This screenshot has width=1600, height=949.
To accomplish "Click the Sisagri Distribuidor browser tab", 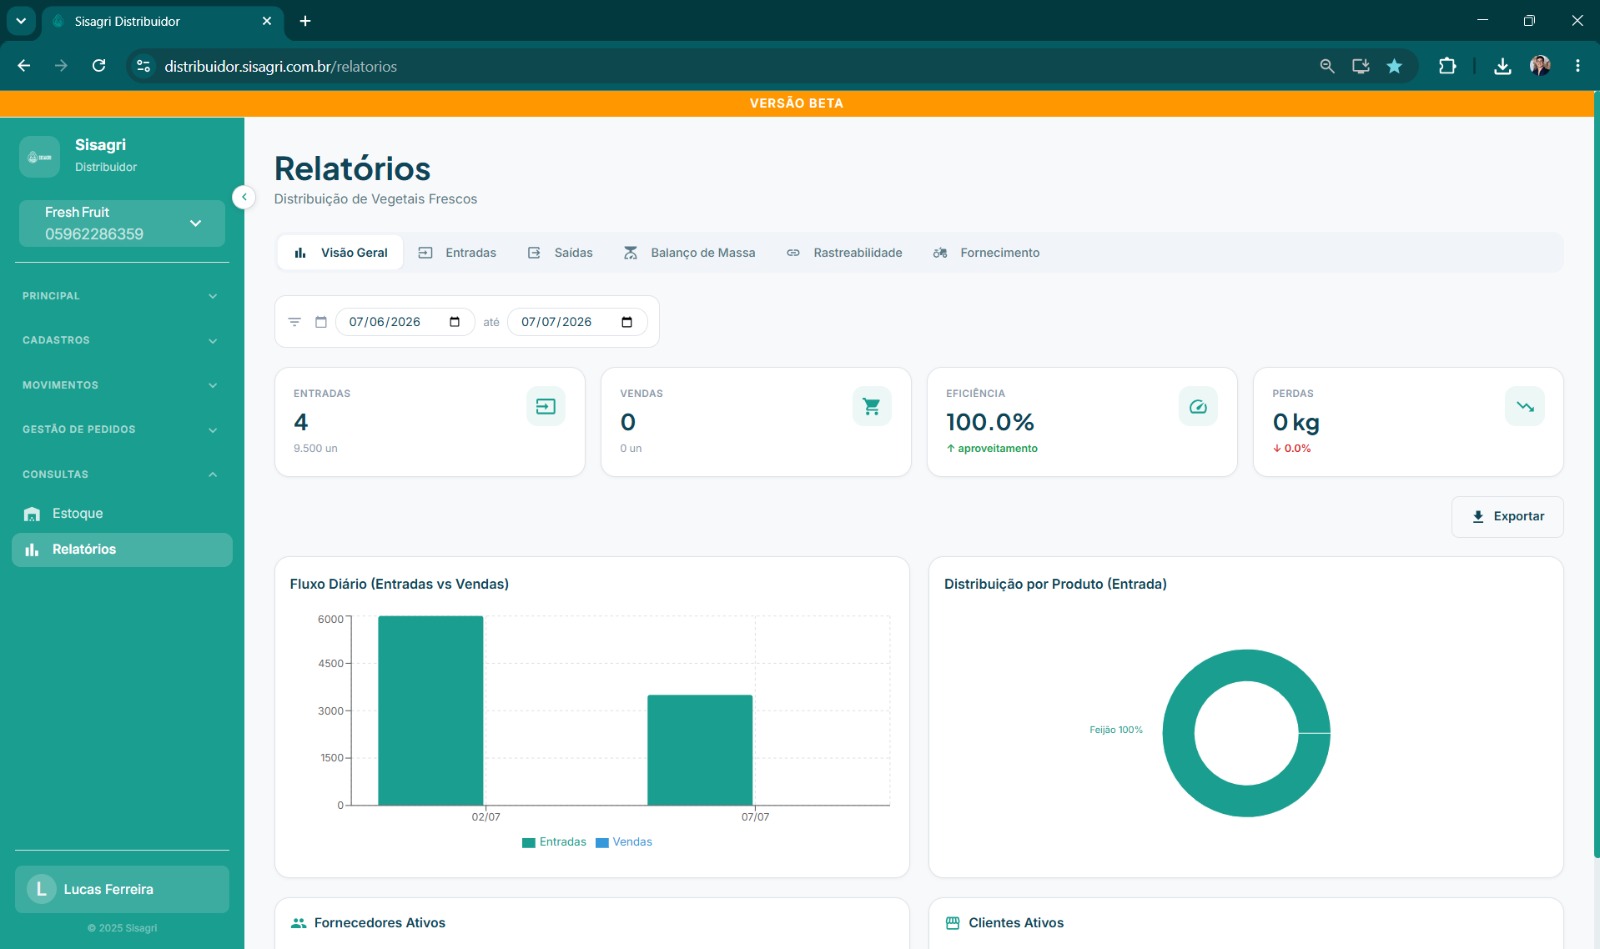I will [162, 21].
